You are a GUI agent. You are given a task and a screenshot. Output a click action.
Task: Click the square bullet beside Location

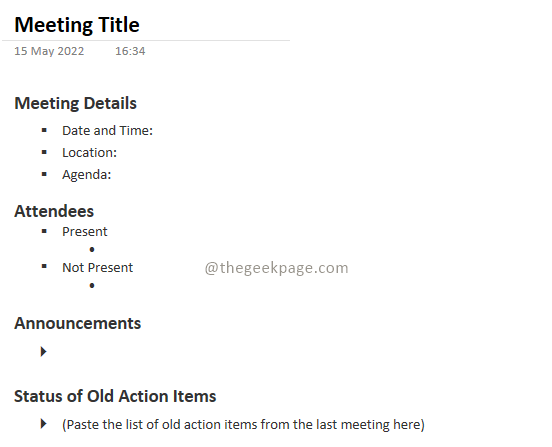44,152
